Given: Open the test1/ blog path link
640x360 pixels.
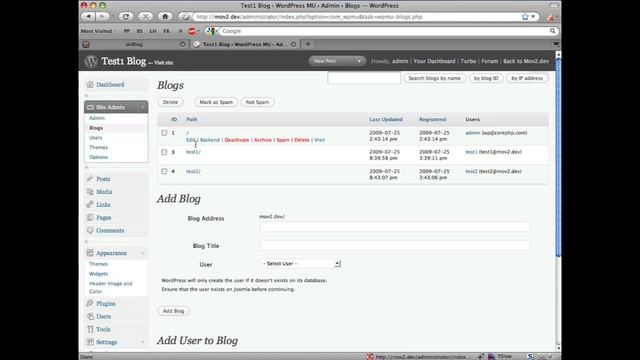Looking at the screenshot, I should pos(193,152).
